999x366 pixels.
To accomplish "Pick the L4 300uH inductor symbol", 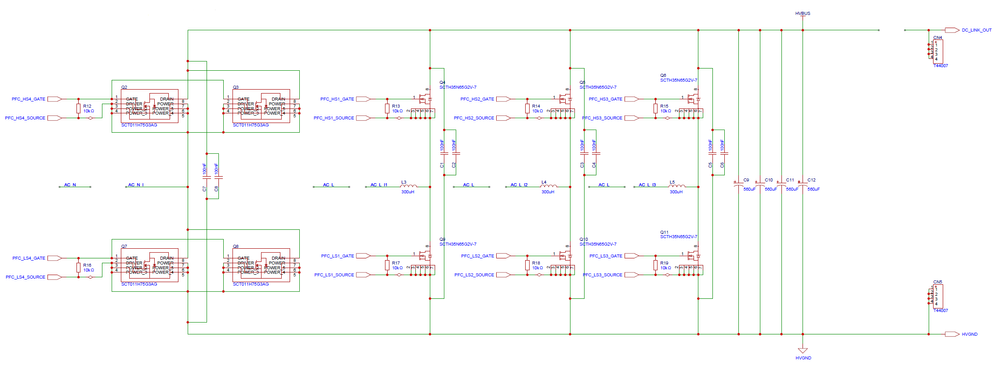I will click(549, 186).
